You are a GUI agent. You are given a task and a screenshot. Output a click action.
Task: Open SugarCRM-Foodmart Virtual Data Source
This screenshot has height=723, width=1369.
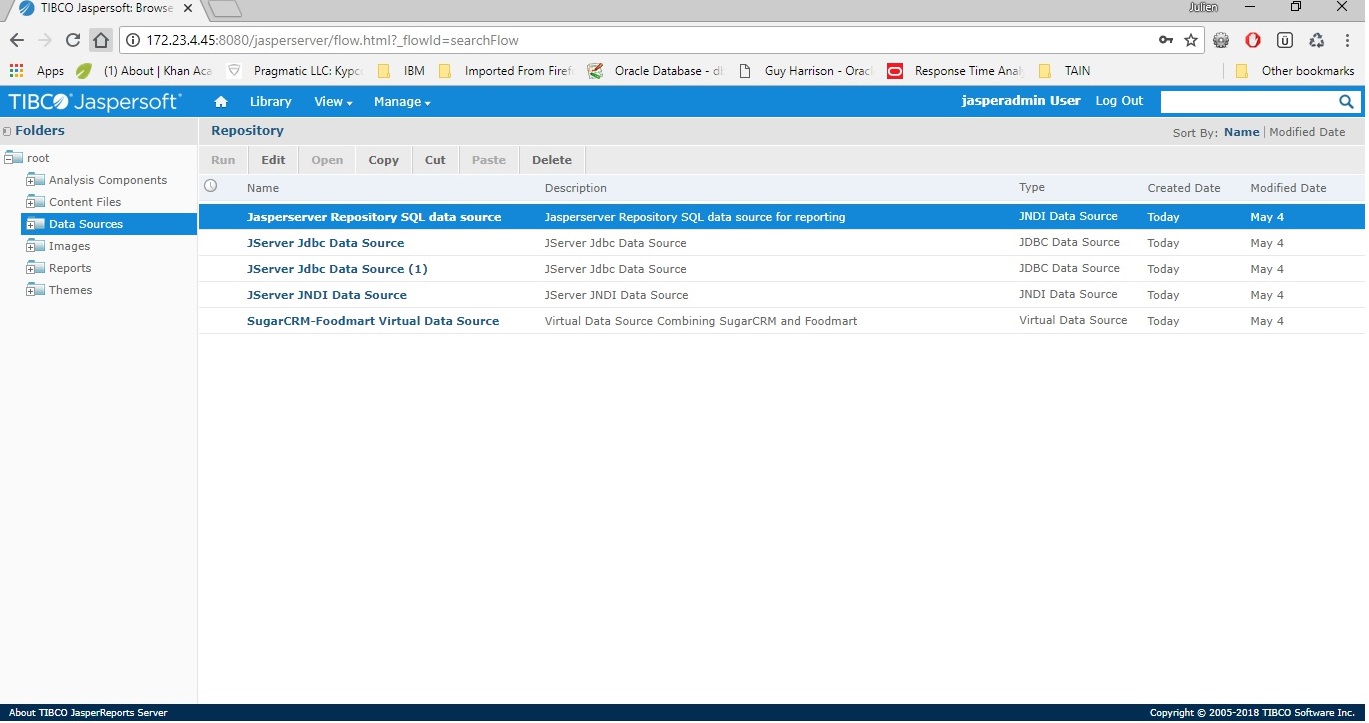(x=373, y=321)
